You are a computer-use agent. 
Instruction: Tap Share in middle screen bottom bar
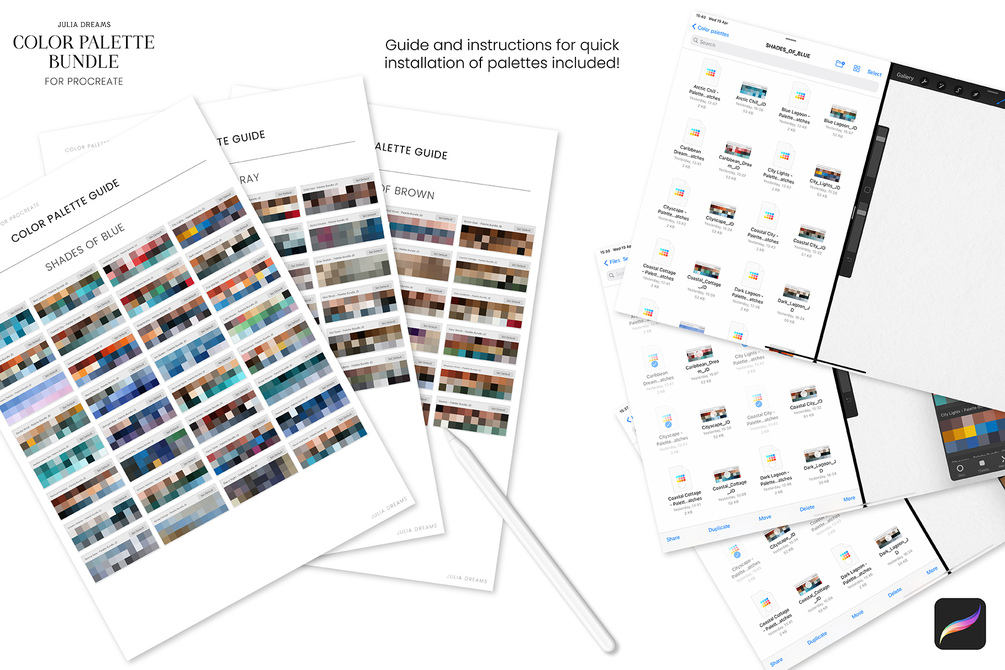tap(673, 538)
